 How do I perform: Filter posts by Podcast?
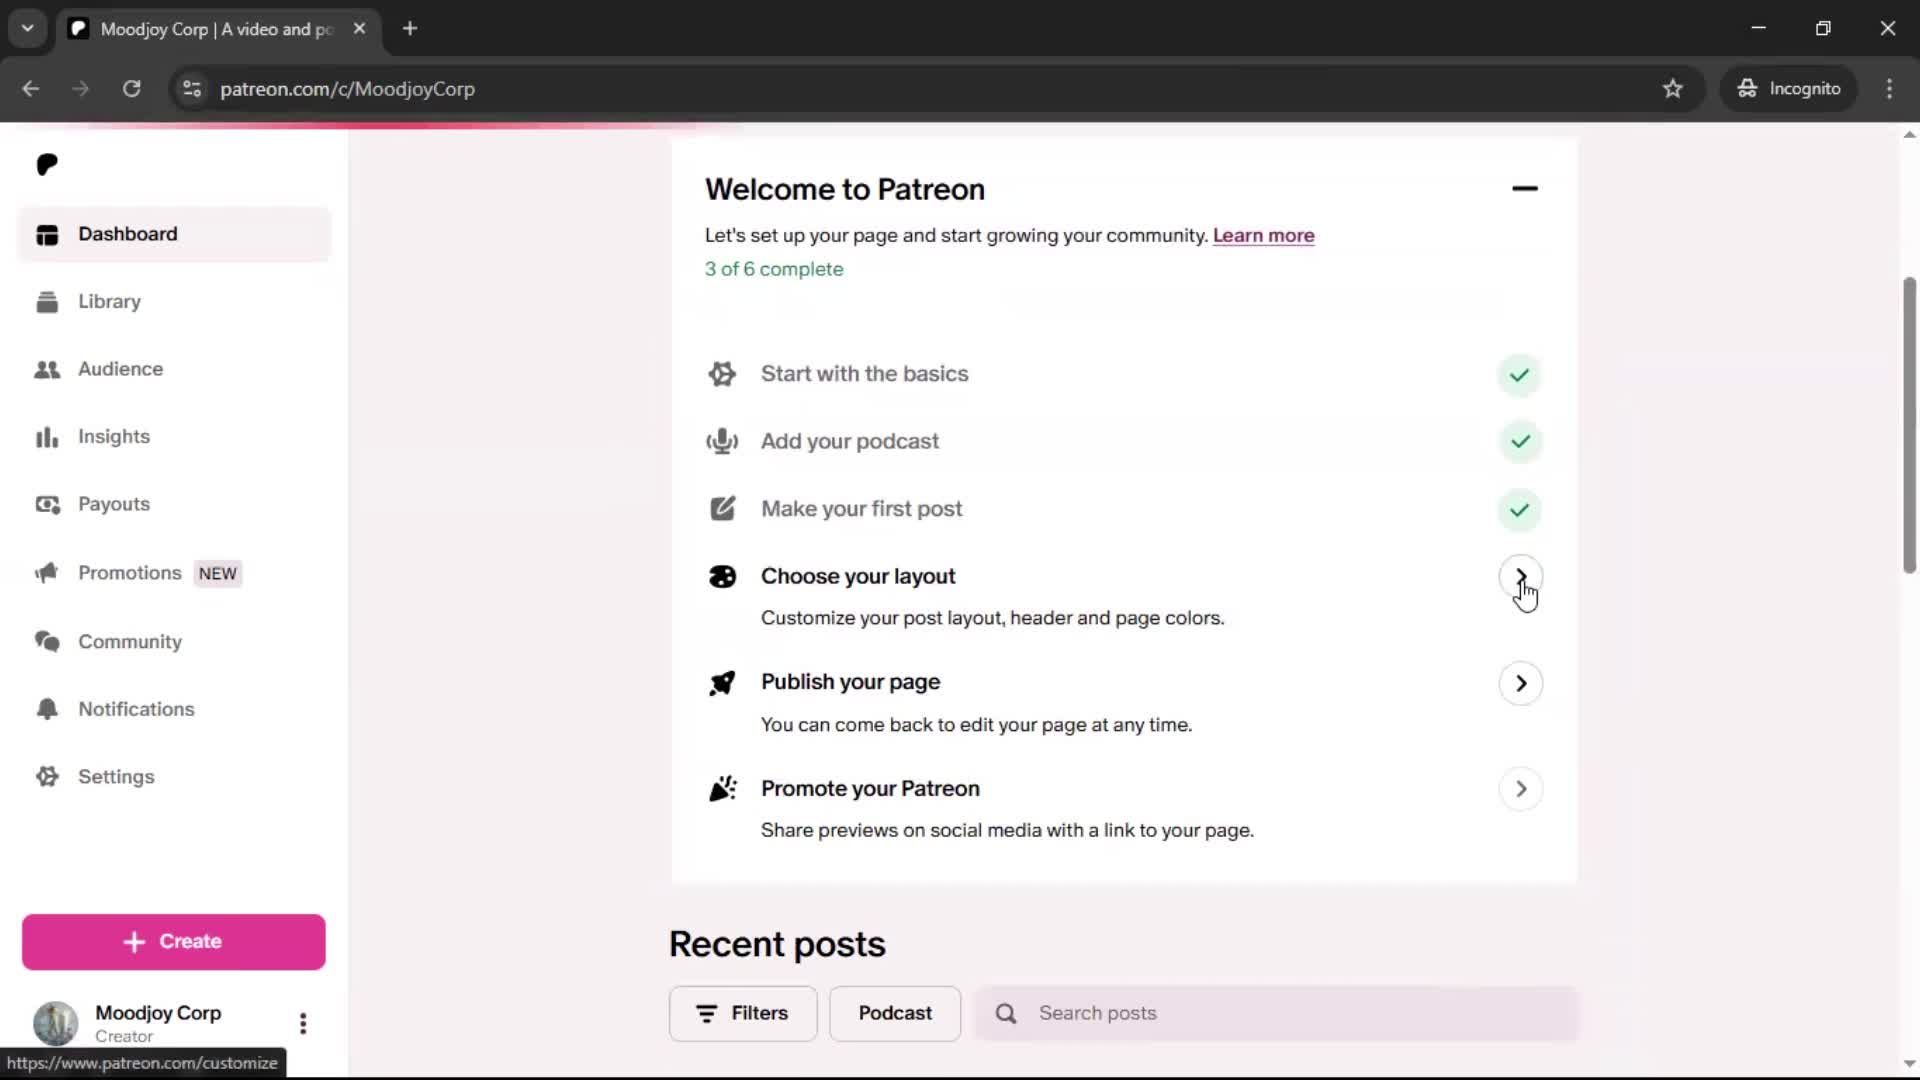click(895, 1014)
